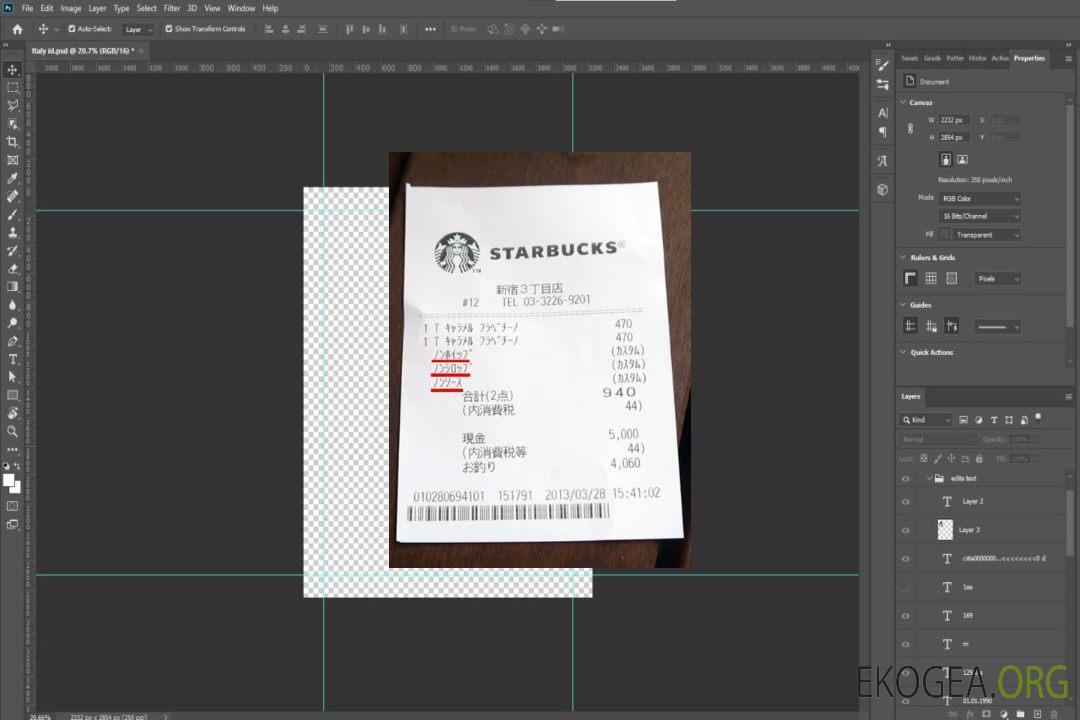Select the Pen tool

pyautogui.click(x=12, y=341)
